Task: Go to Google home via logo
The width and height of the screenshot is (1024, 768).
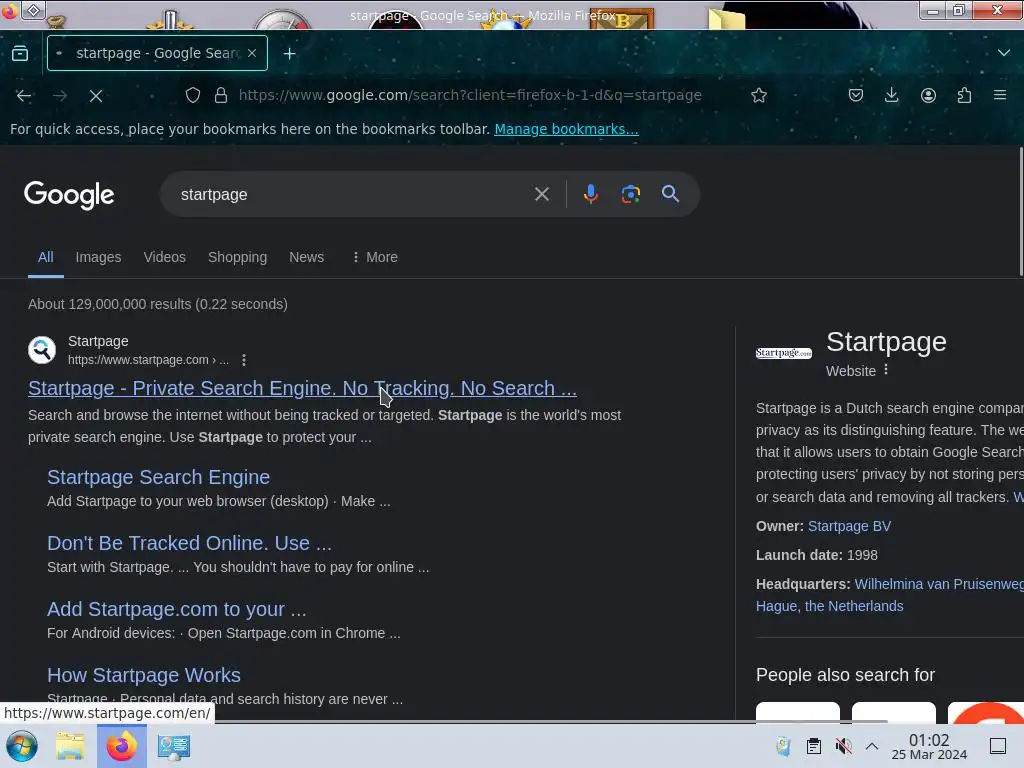Action: click(69, 195)
